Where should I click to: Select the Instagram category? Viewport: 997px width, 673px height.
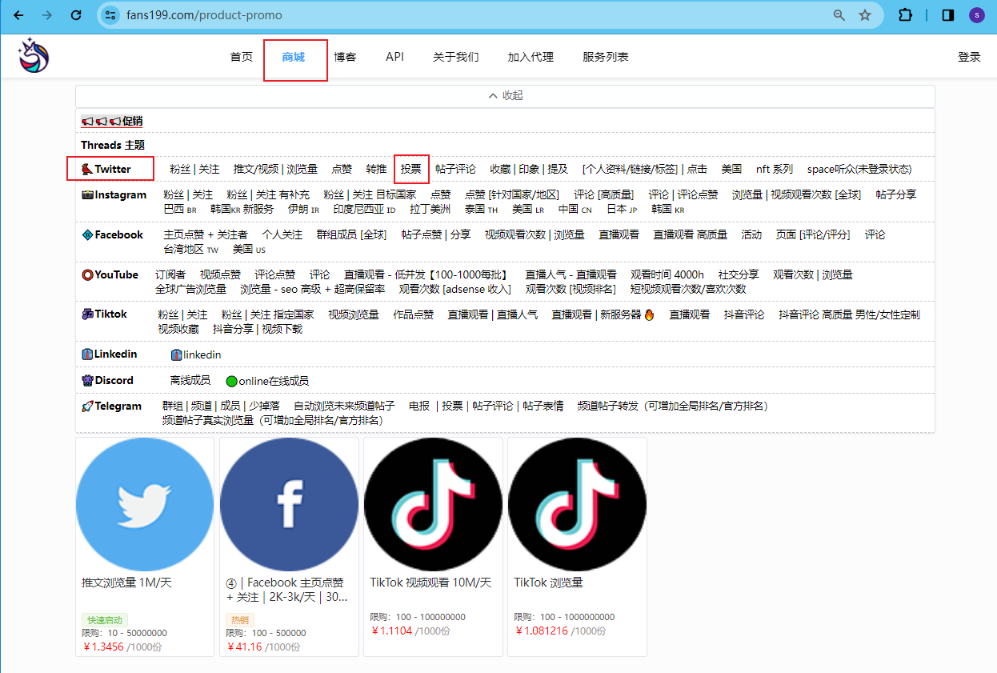pyautogui.click(x=114, y=195)
